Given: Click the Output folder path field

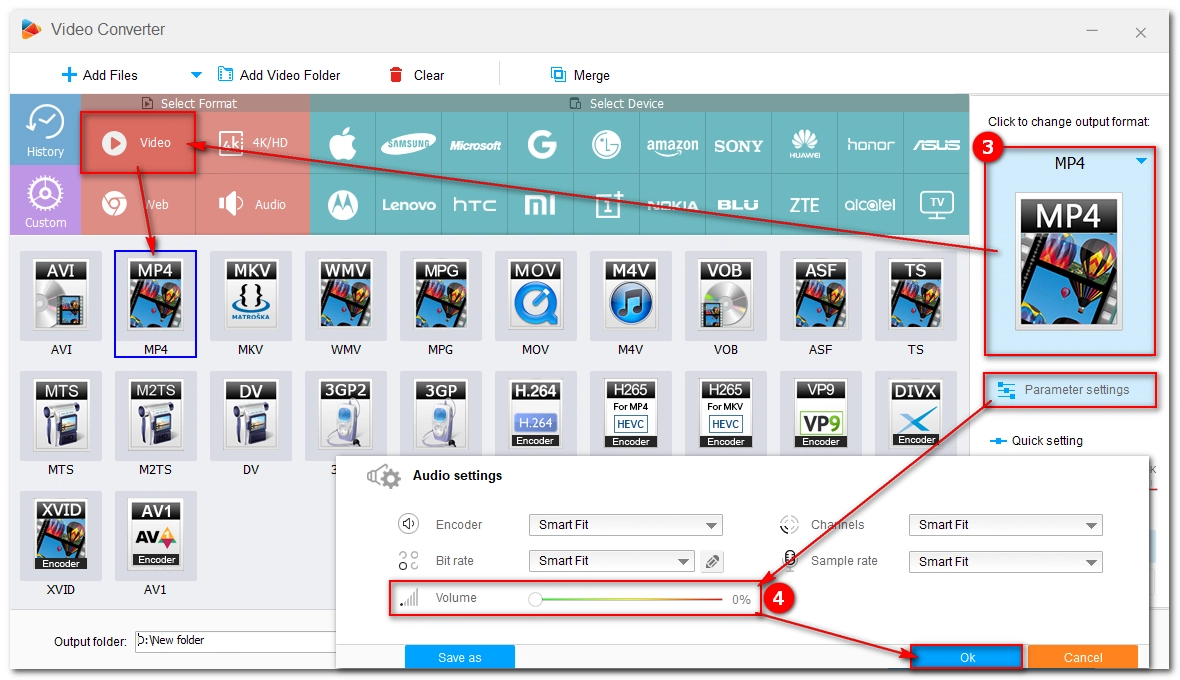Looking at the screenshot, I should pyautogui.click(x=236, y=641).
